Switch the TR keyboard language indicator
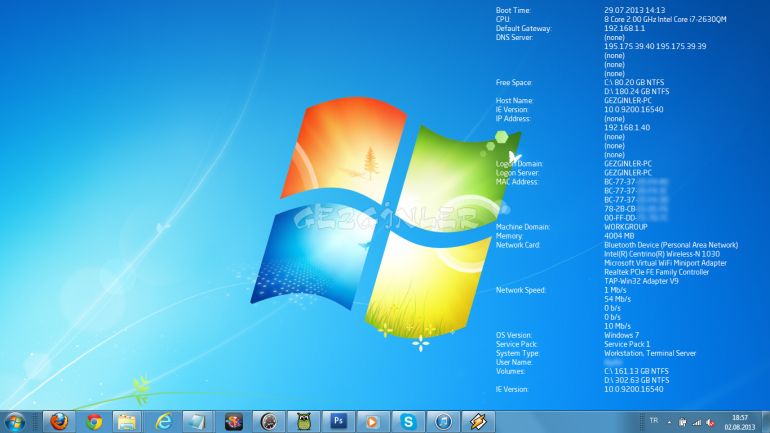 click(x=654, y=421)
